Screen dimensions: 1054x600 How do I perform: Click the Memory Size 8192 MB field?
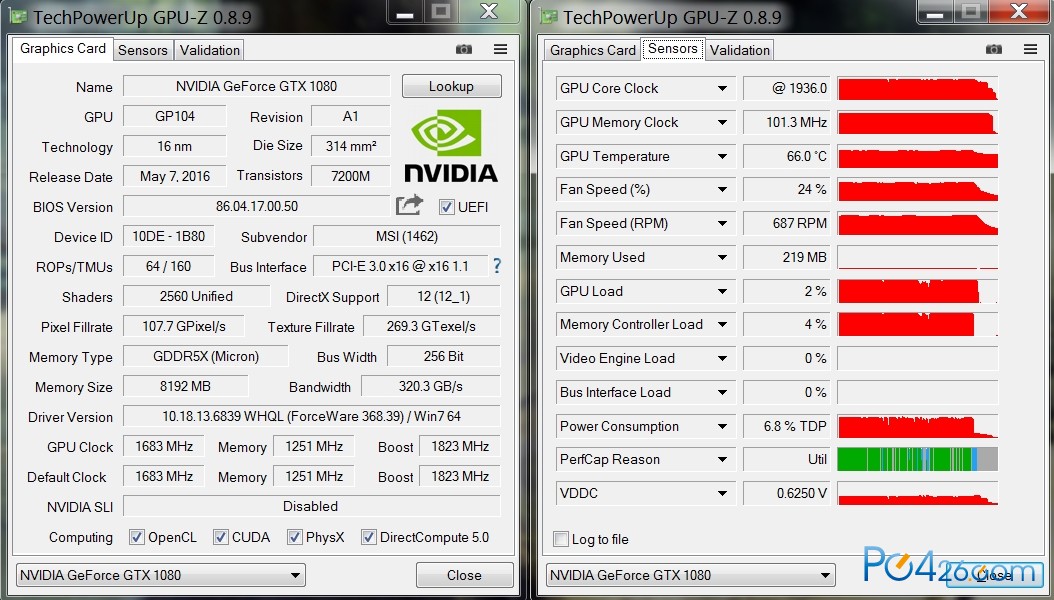point(186,386)
